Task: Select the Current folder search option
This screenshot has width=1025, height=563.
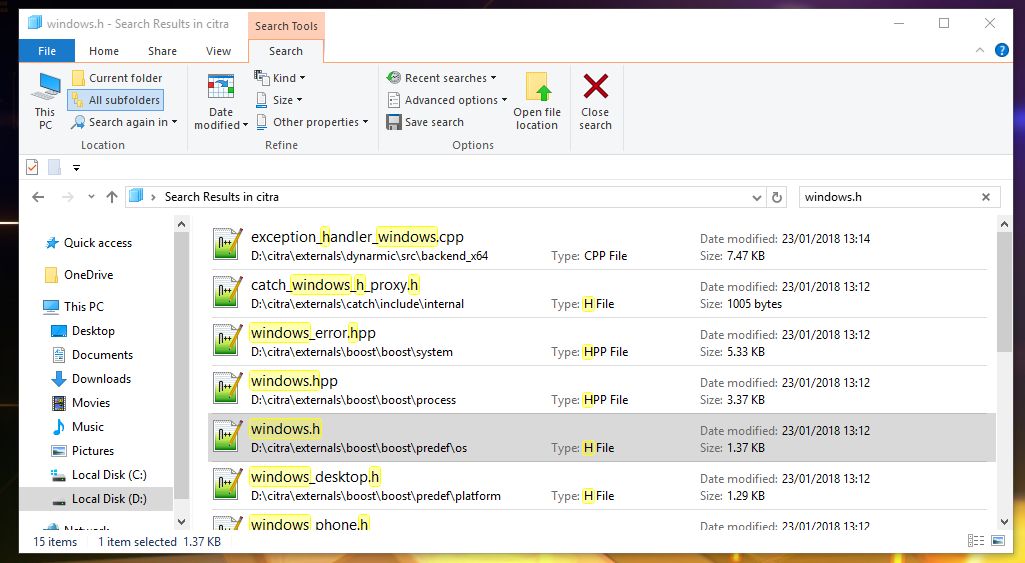Action: (117, 78)
